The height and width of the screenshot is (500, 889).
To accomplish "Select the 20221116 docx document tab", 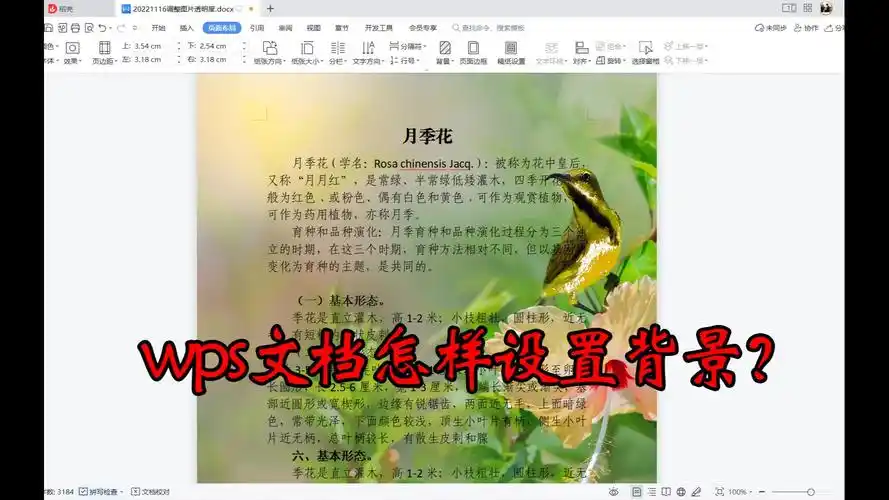I will (187, 9).
